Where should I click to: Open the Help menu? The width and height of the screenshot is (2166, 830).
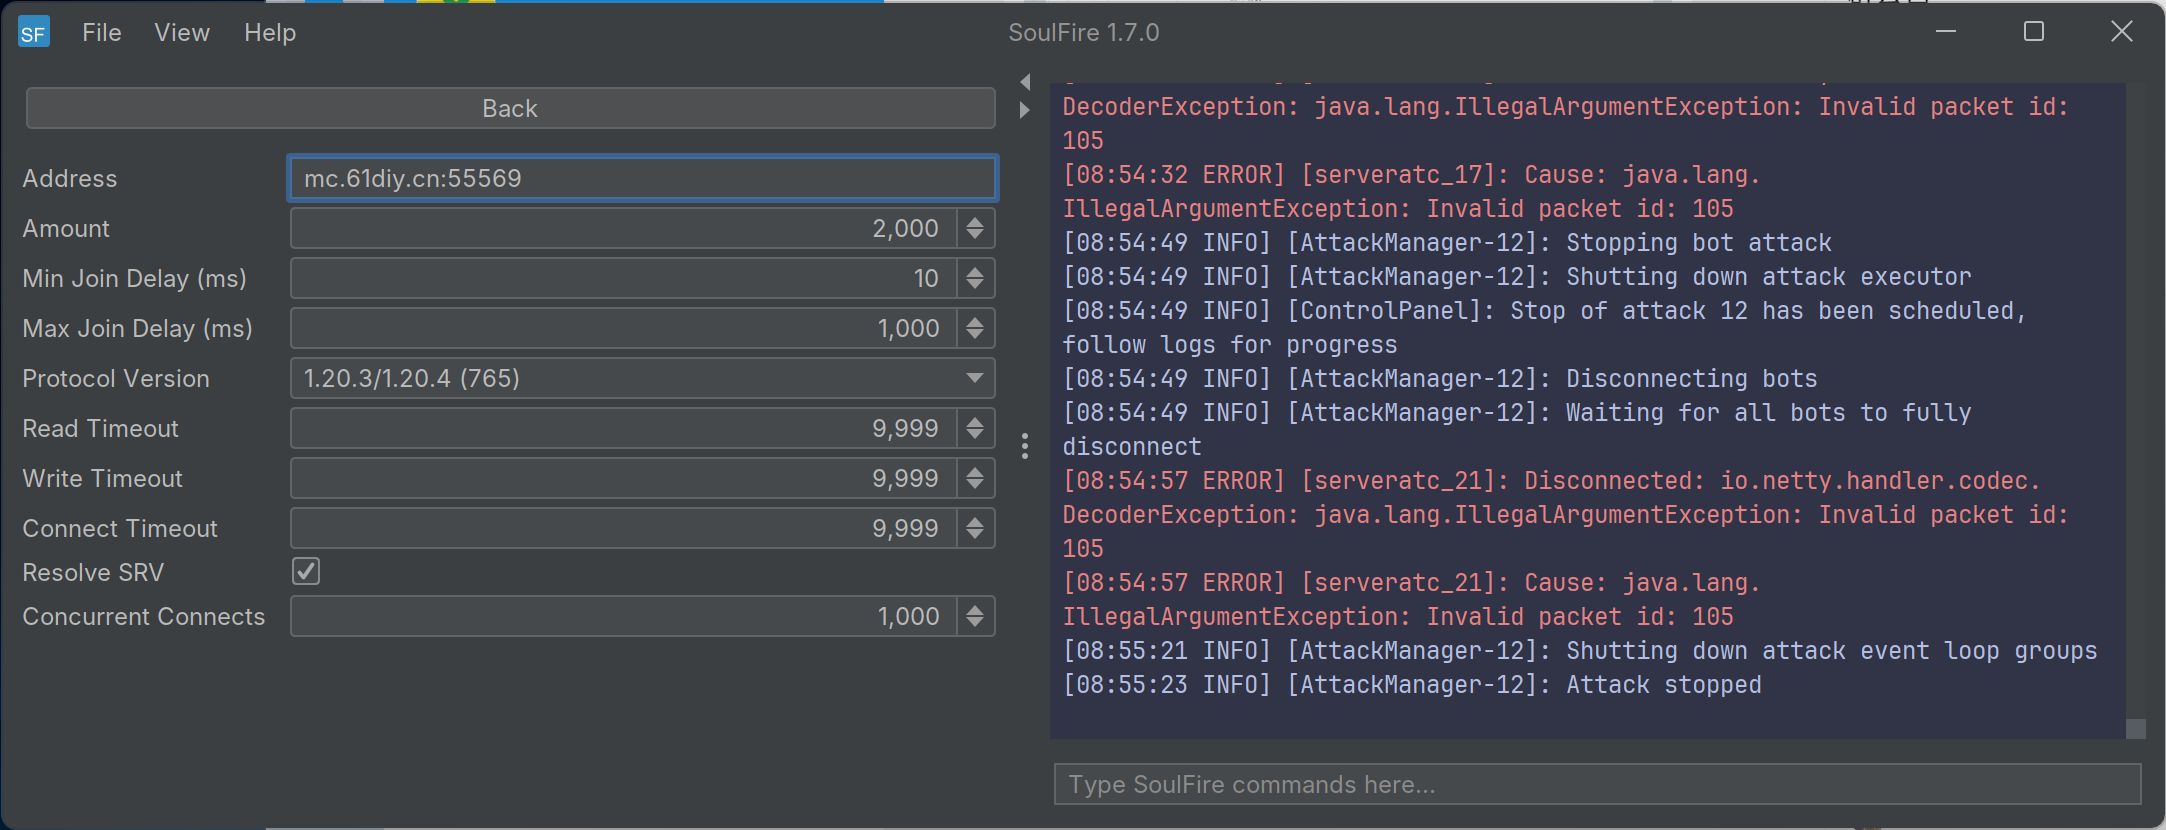(x=270, y=33)
